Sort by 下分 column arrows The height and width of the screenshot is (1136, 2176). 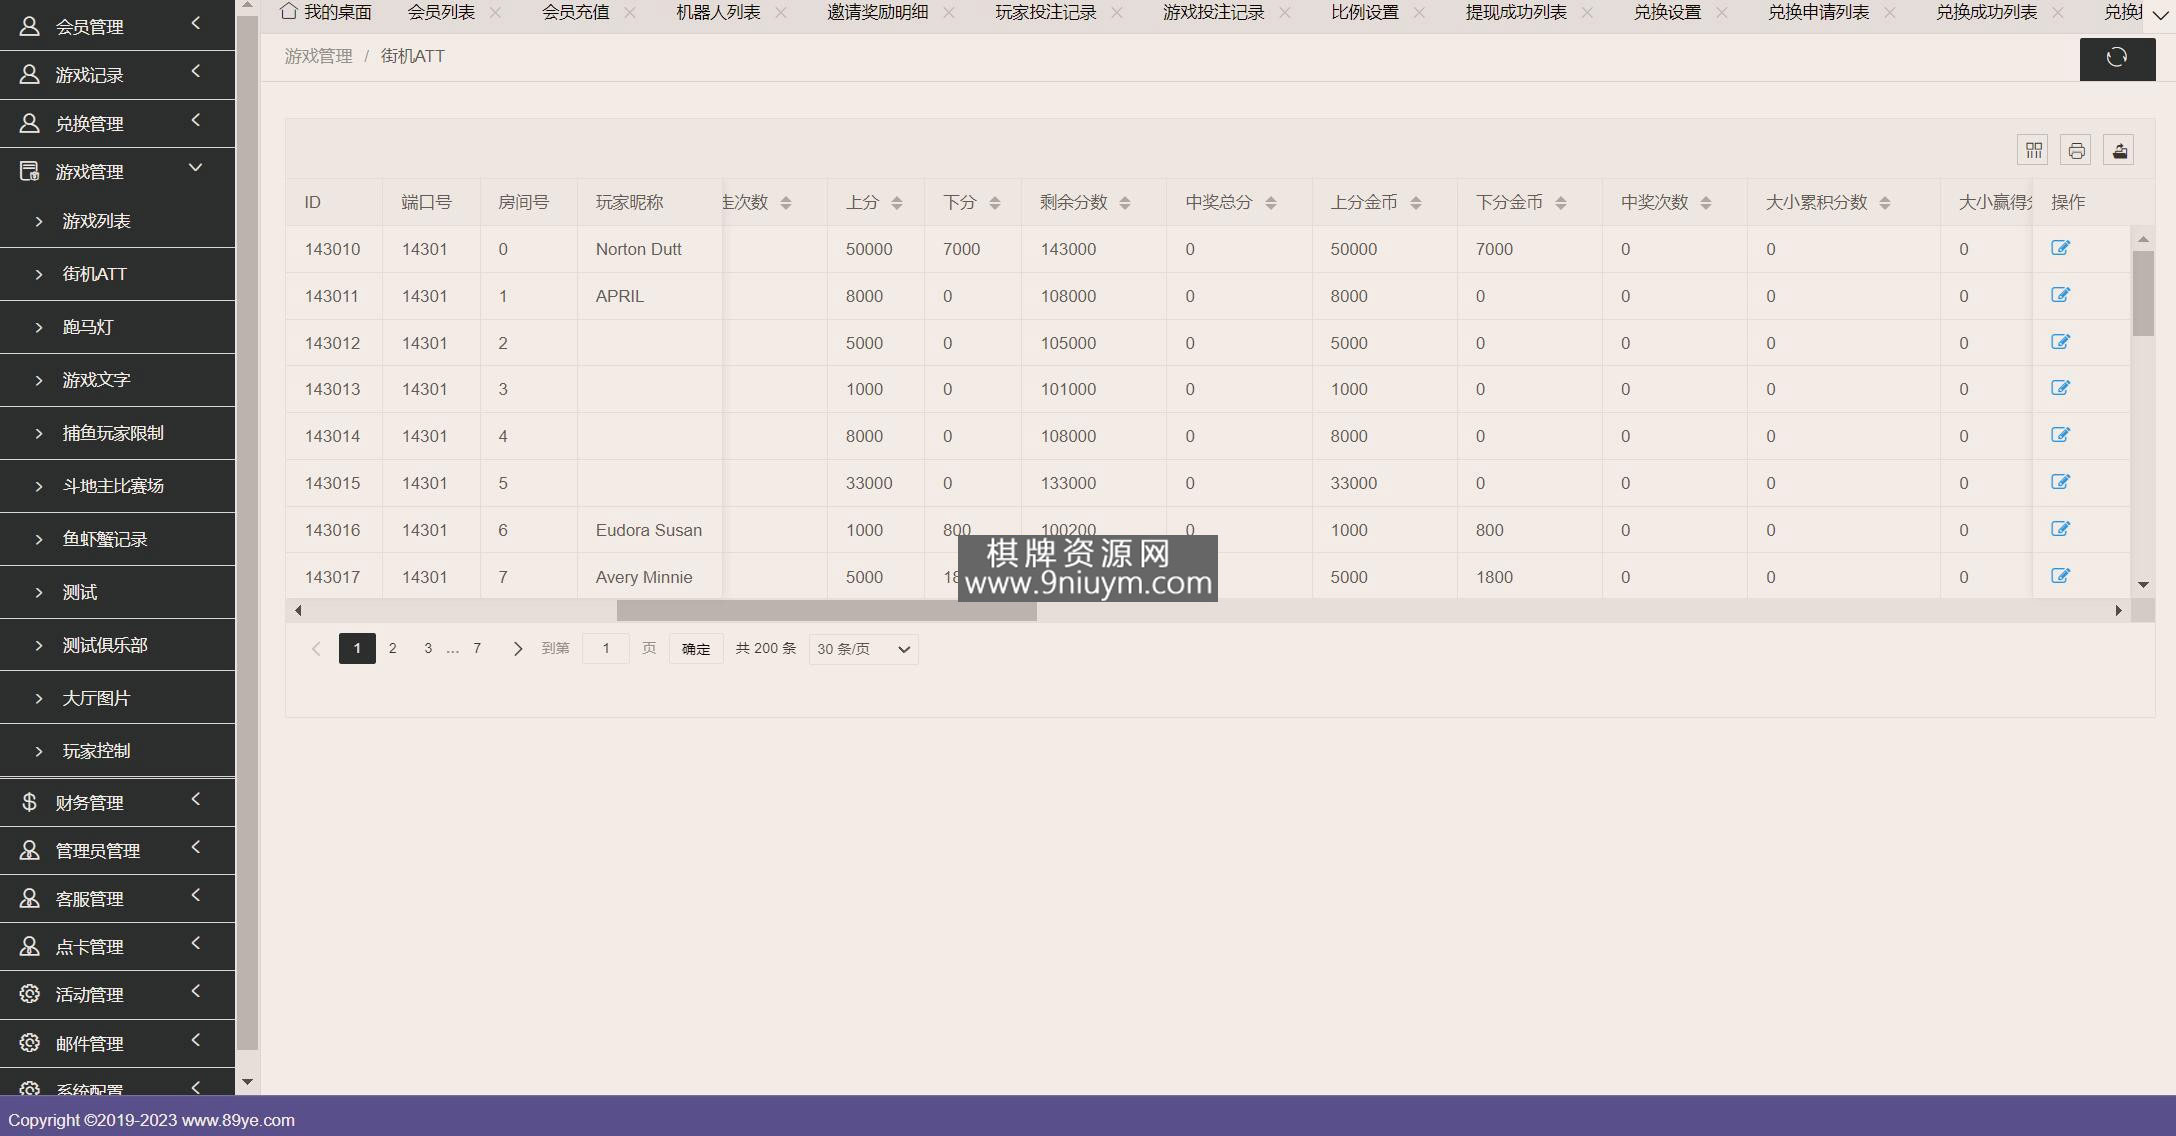995,203
